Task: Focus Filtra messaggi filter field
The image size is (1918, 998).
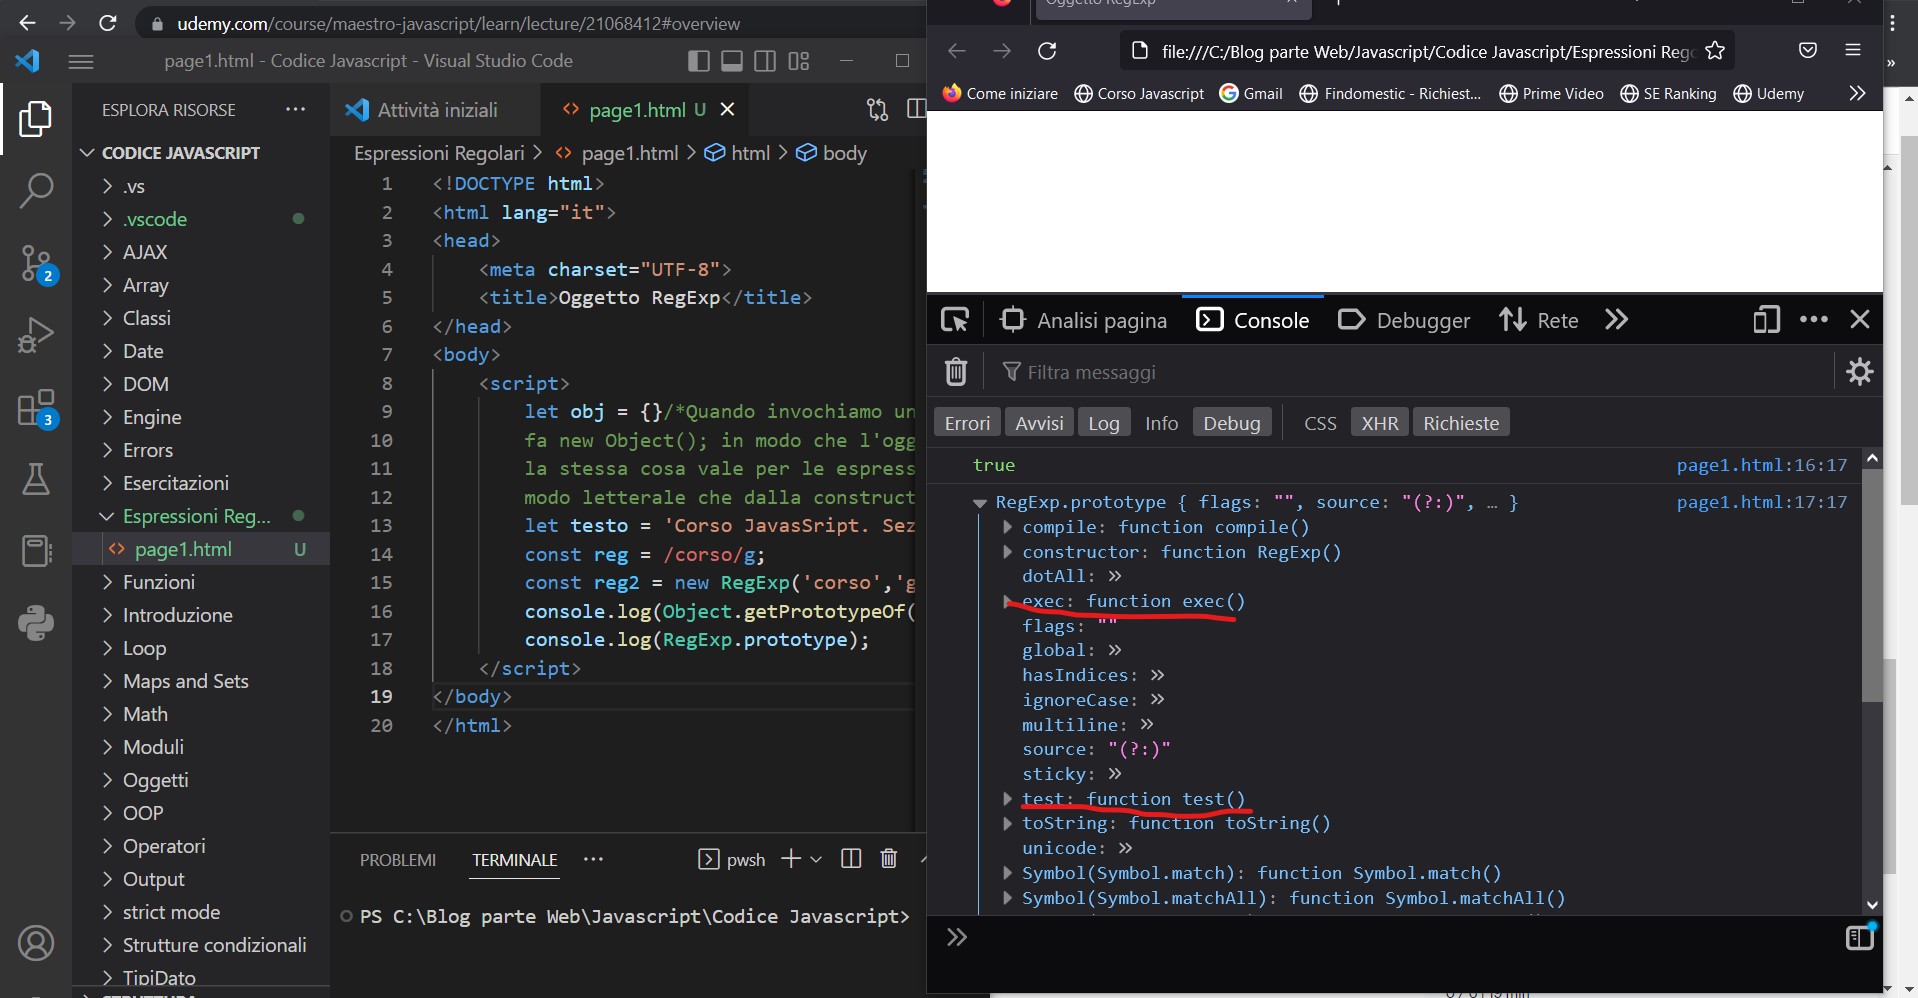Action: coord(1417,372)
